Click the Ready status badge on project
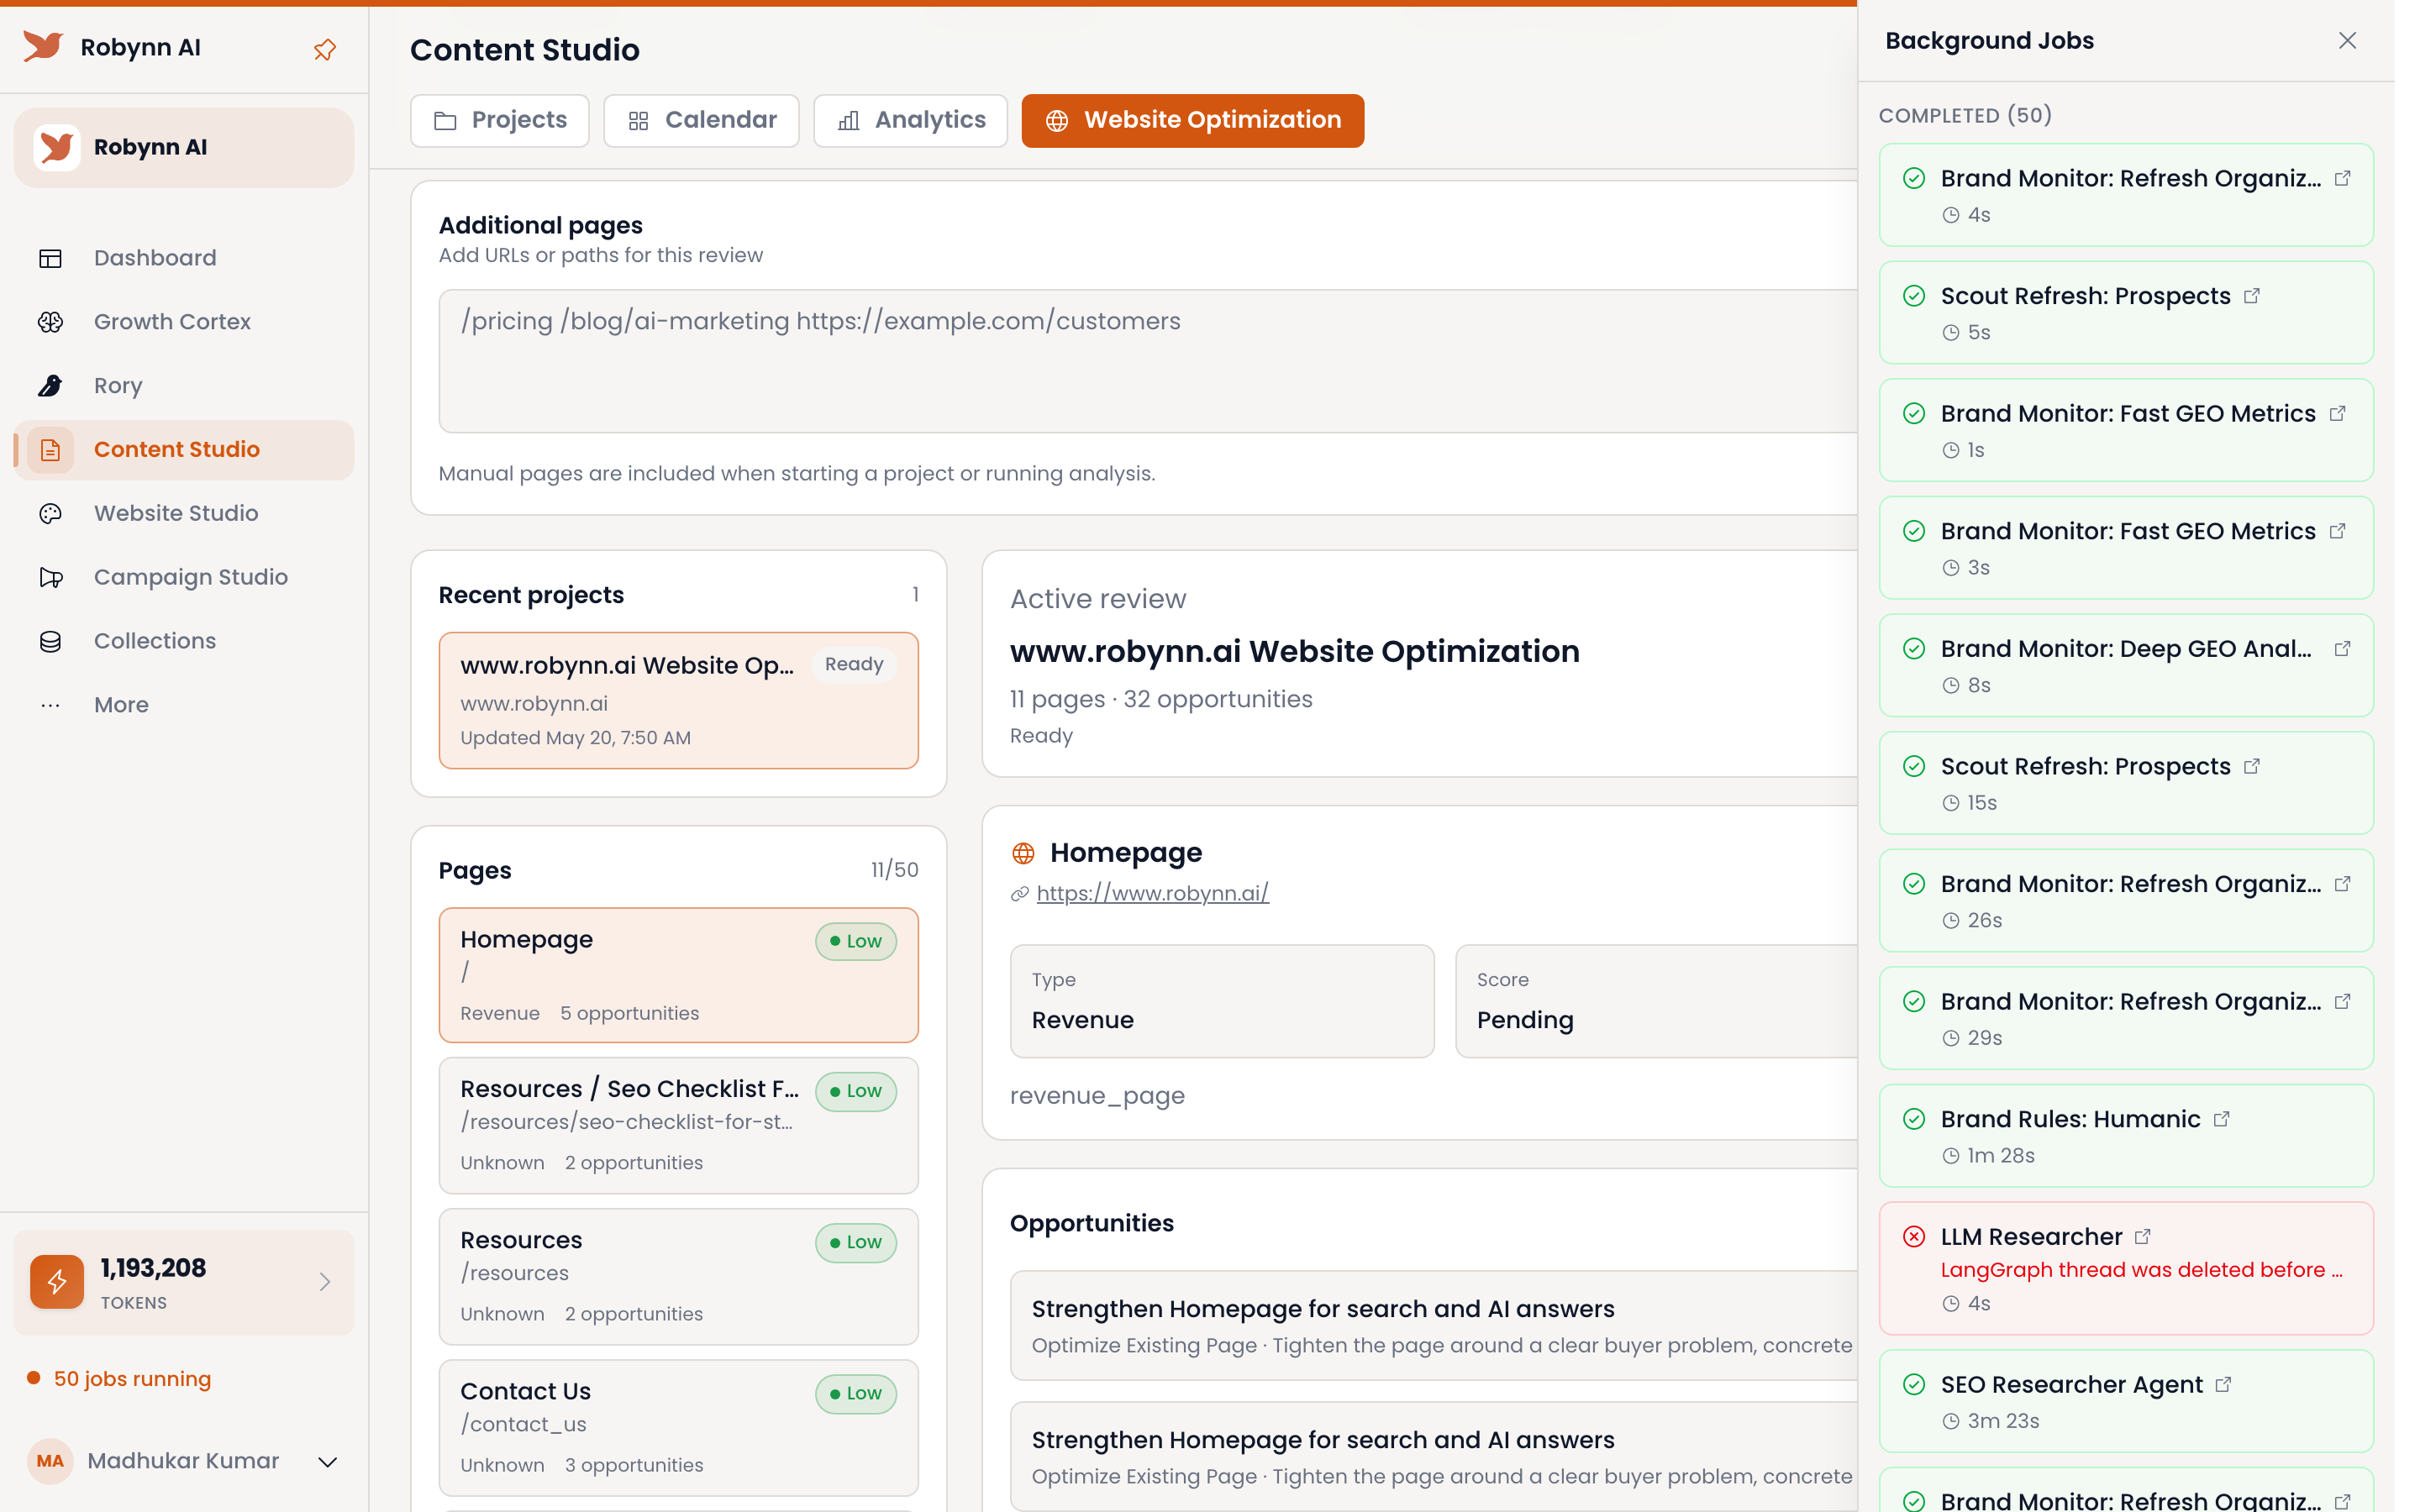 pyautogui.click(x=853, y=664)
